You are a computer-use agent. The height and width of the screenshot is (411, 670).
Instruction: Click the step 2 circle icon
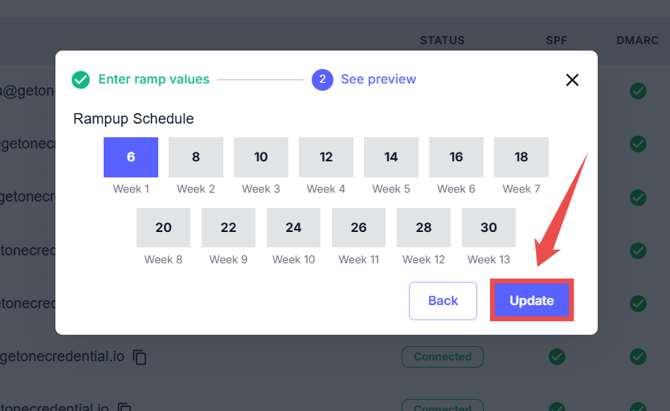[x=322, y=79]
